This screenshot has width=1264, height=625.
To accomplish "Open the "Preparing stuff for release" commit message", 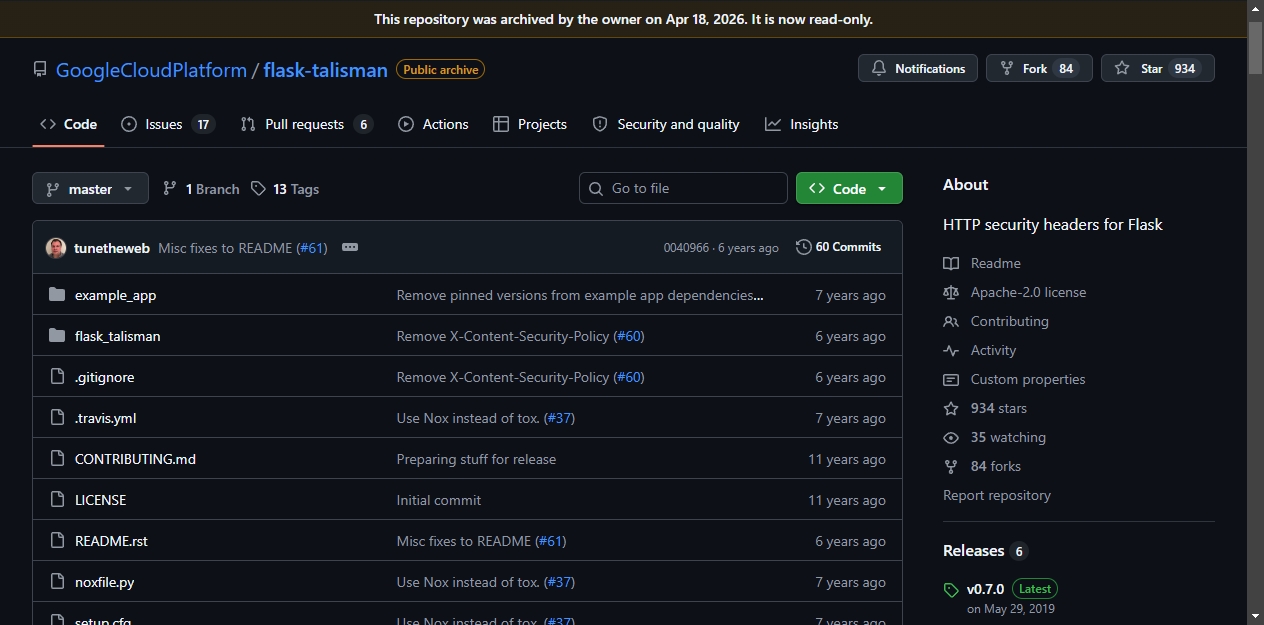I will [x=476, y=459].
